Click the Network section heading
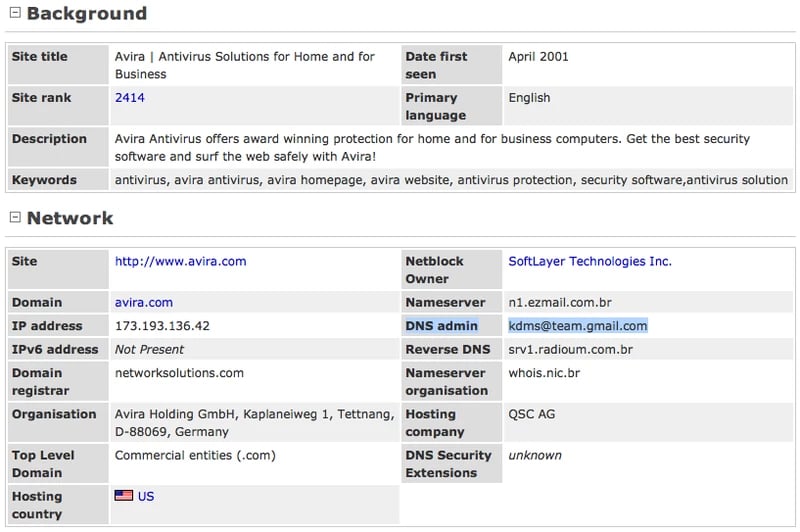Viewport: 800px width, 532px height. click(x=70, y=218)
